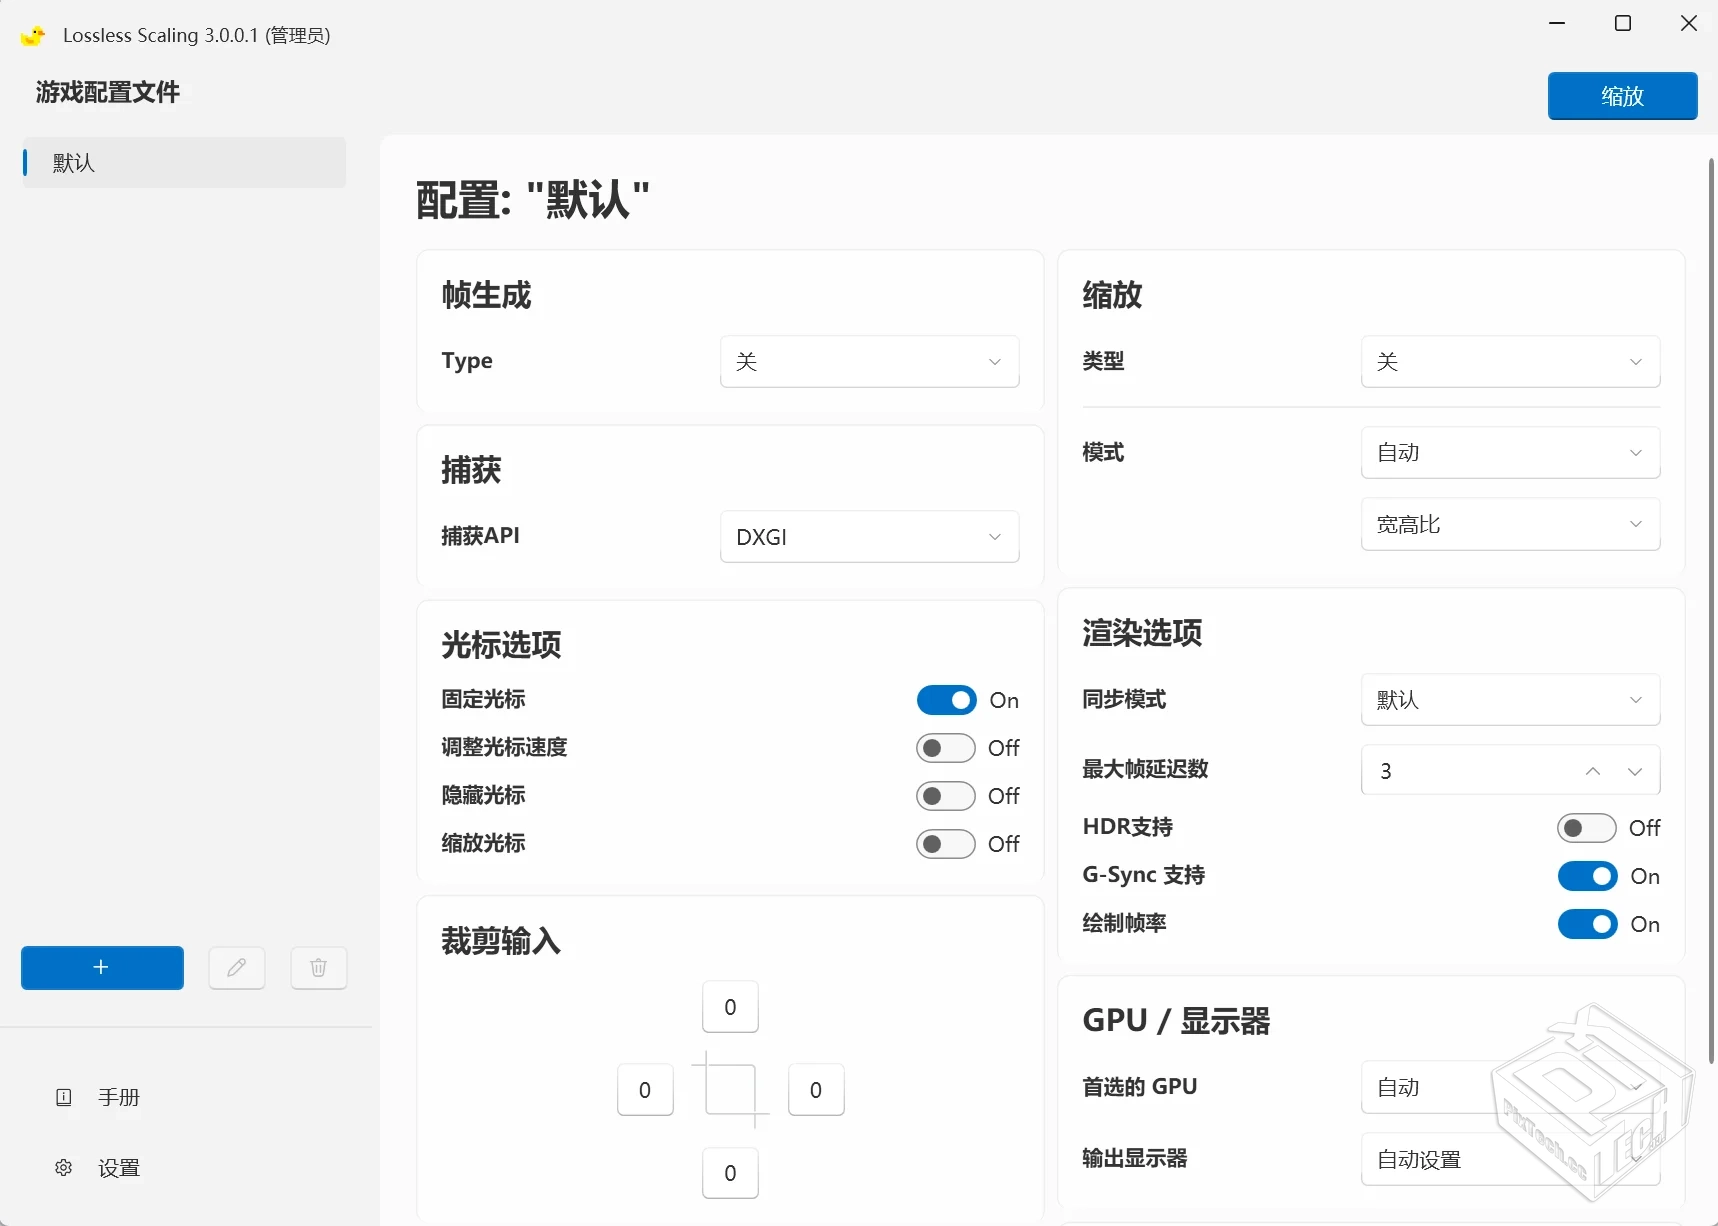Edit the 默认 profile using pencil icon
The image size is (1718, 1226).
click(x=236, y=968)
